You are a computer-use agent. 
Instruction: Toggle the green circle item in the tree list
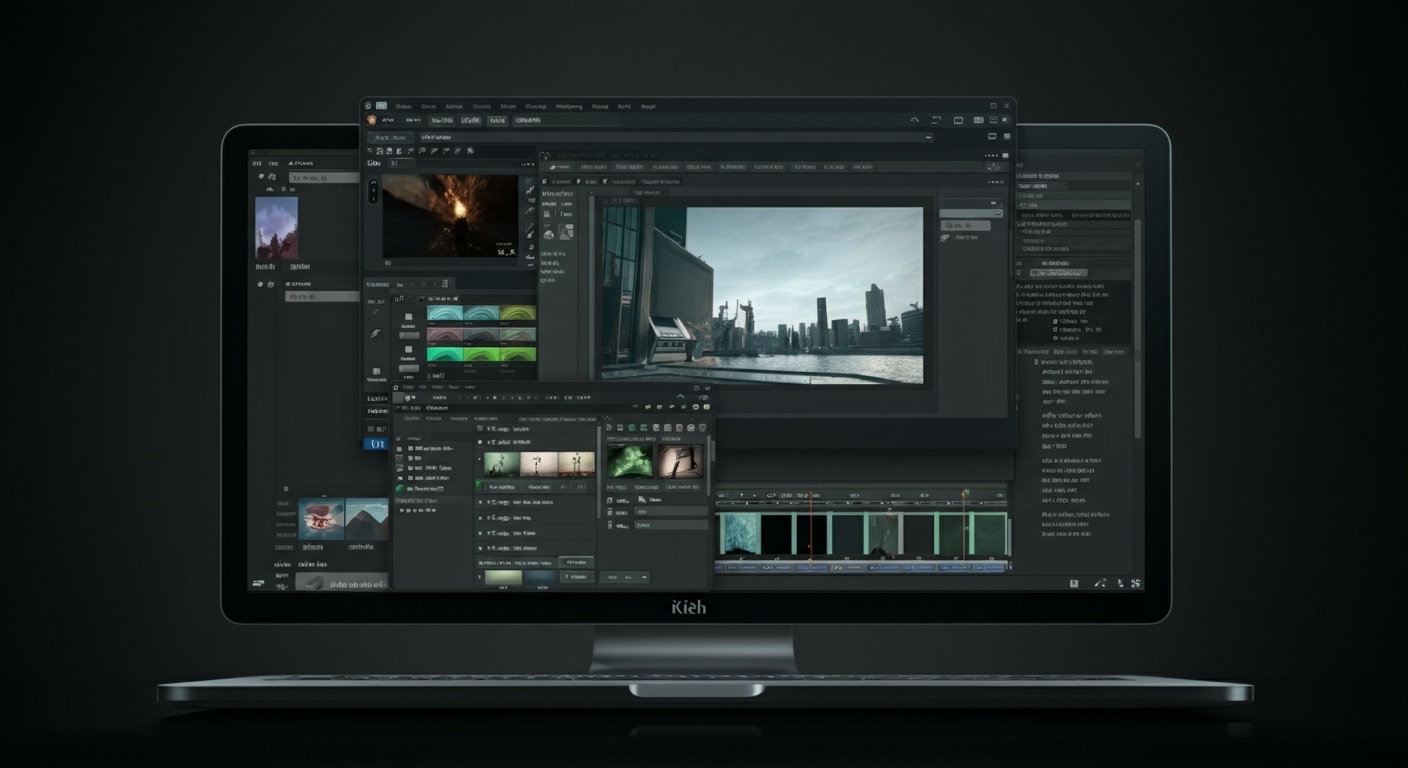click(x=400, y=488)
